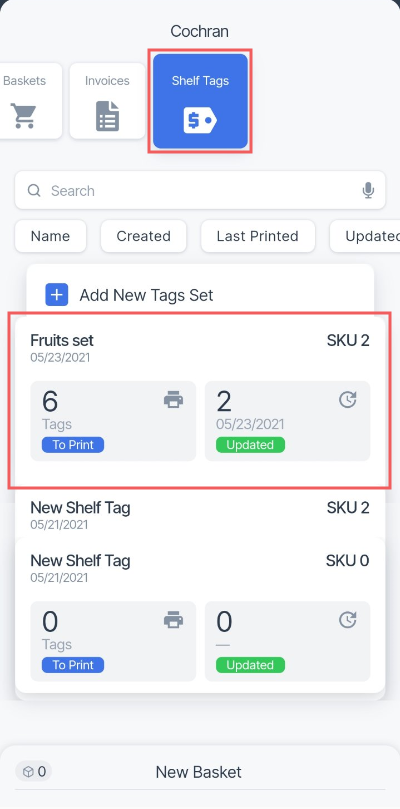Click green Updated badge in Fruits set
This screenshot has width=400, height=809.
click(250, 445)
